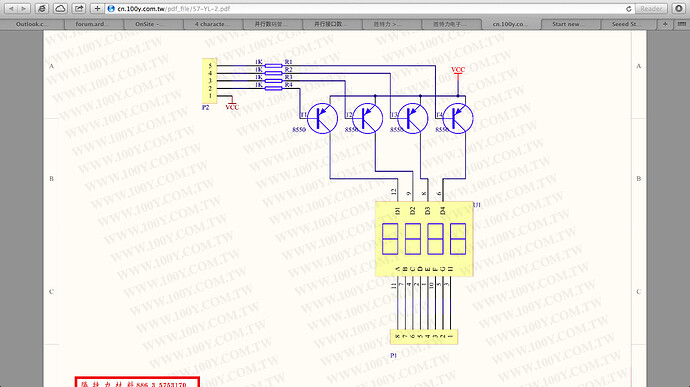Open a new tab with plus button
Viewport: 690px width, 387px height.
tap(665, 24)
